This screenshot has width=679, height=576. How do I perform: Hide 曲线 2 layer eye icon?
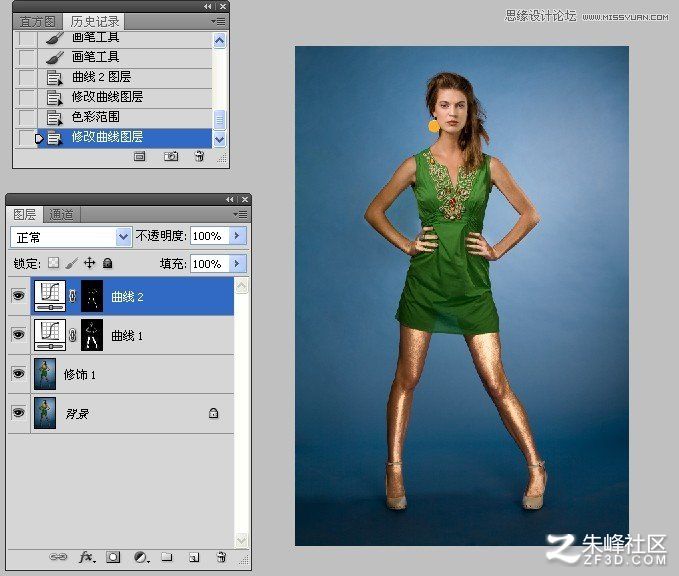(x=18, y=296)
